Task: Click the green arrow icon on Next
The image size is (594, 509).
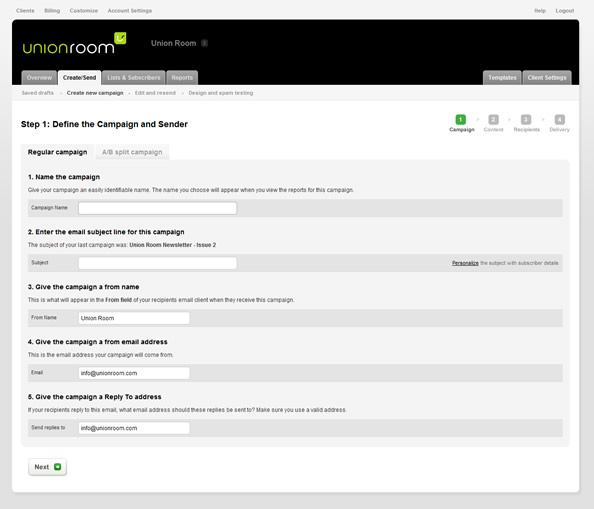Action: 58,467
